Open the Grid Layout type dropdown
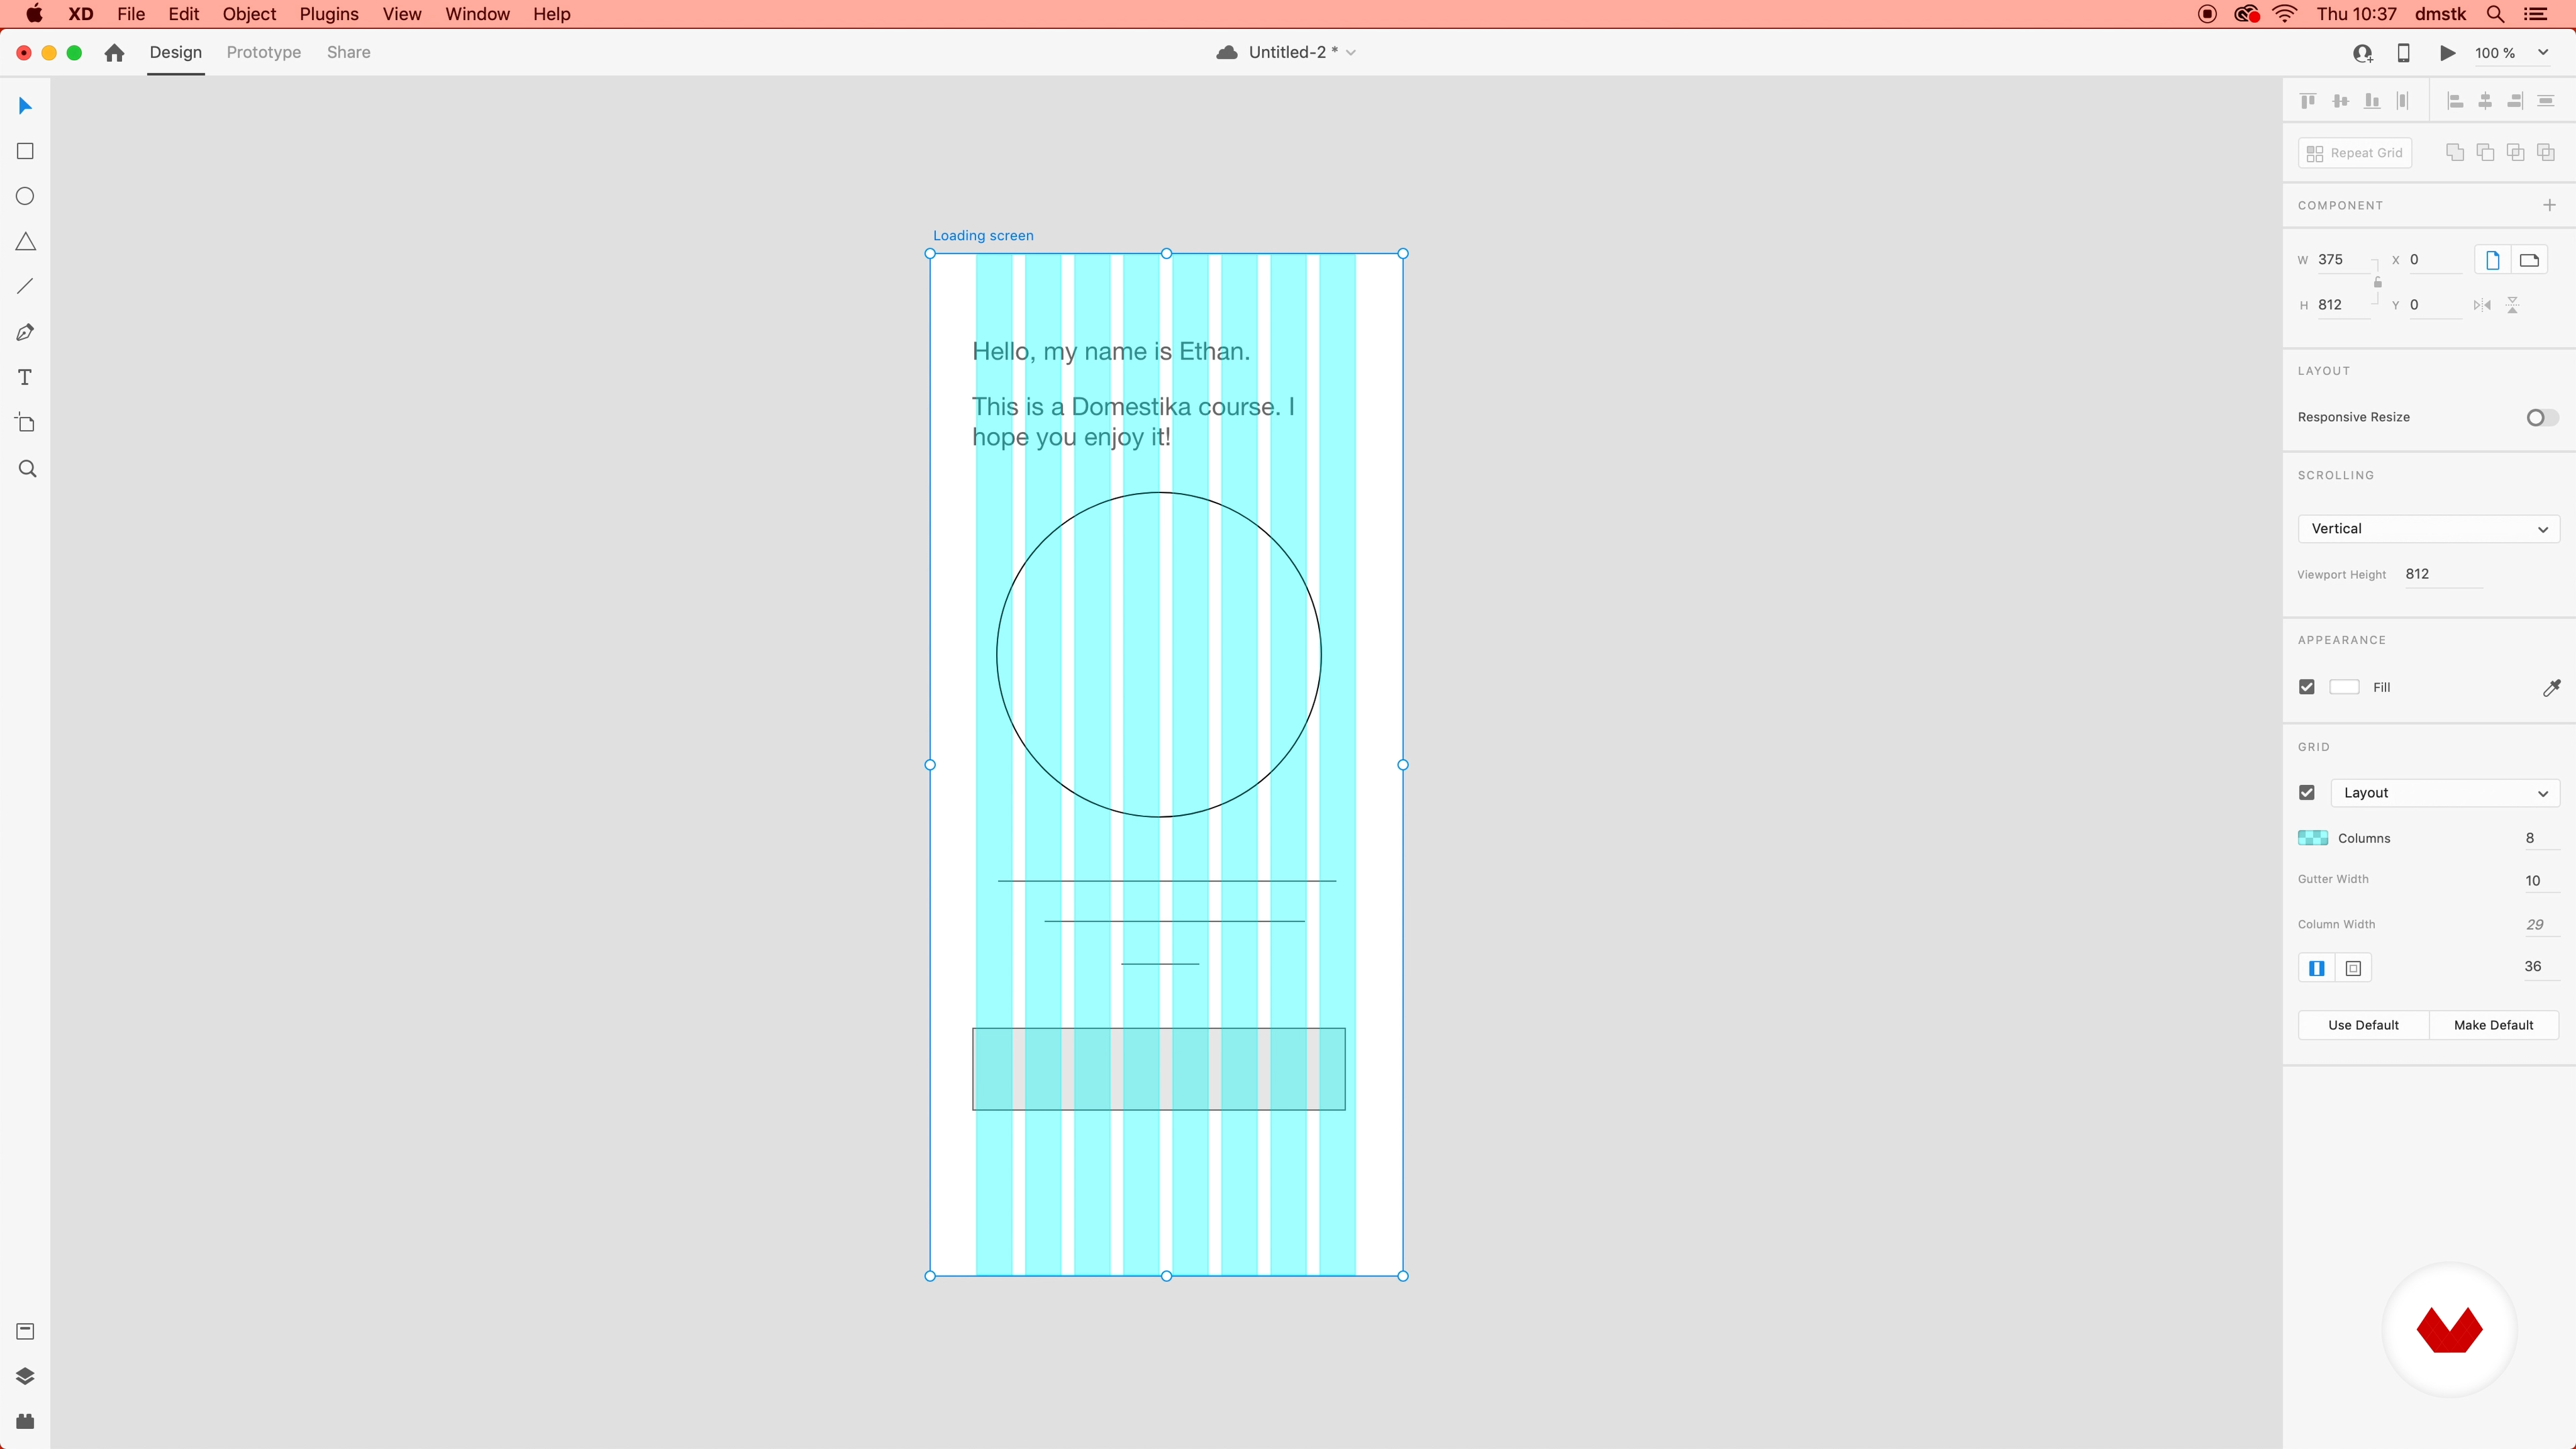This screenshot has width=2576, height=1449. click(2444, 793)
